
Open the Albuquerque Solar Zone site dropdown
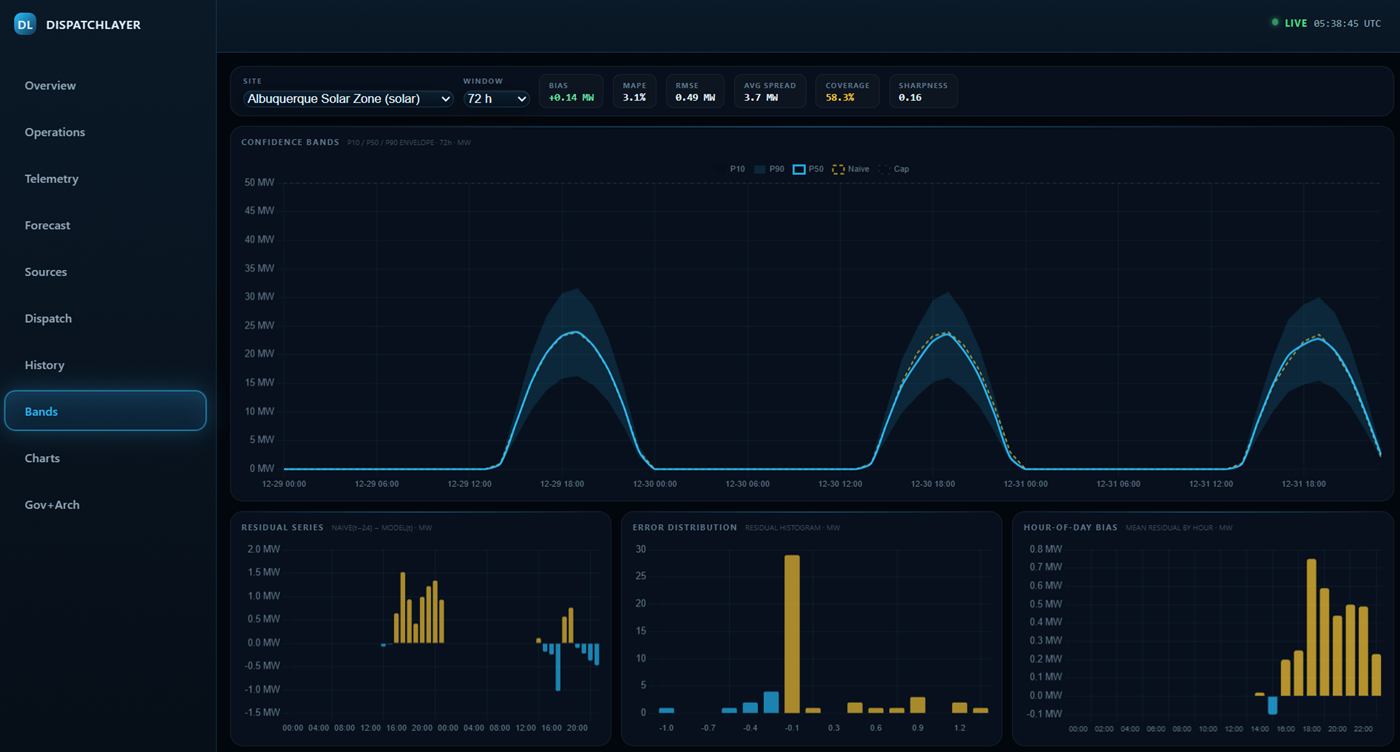click(348, 99)
